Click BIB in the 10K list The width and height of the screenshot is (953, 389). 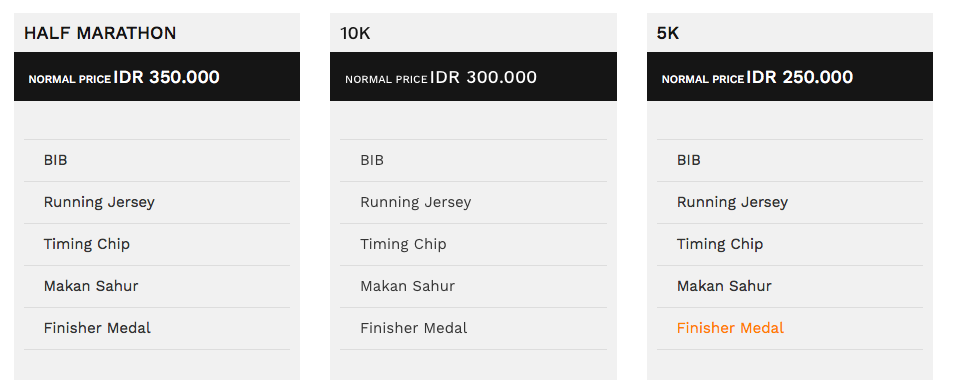coord(372,160)
